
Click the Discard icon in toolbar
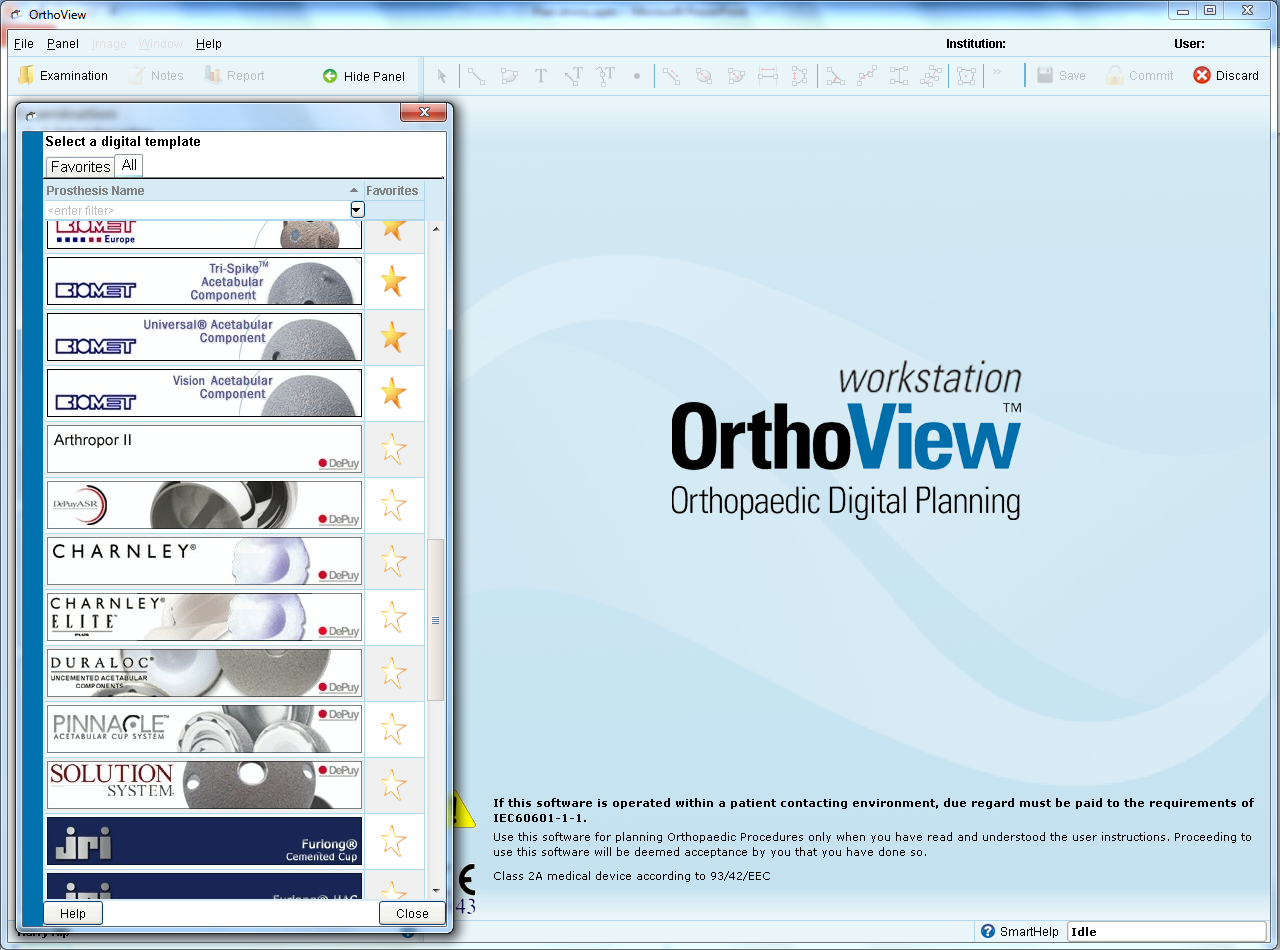coord(1201,76)
